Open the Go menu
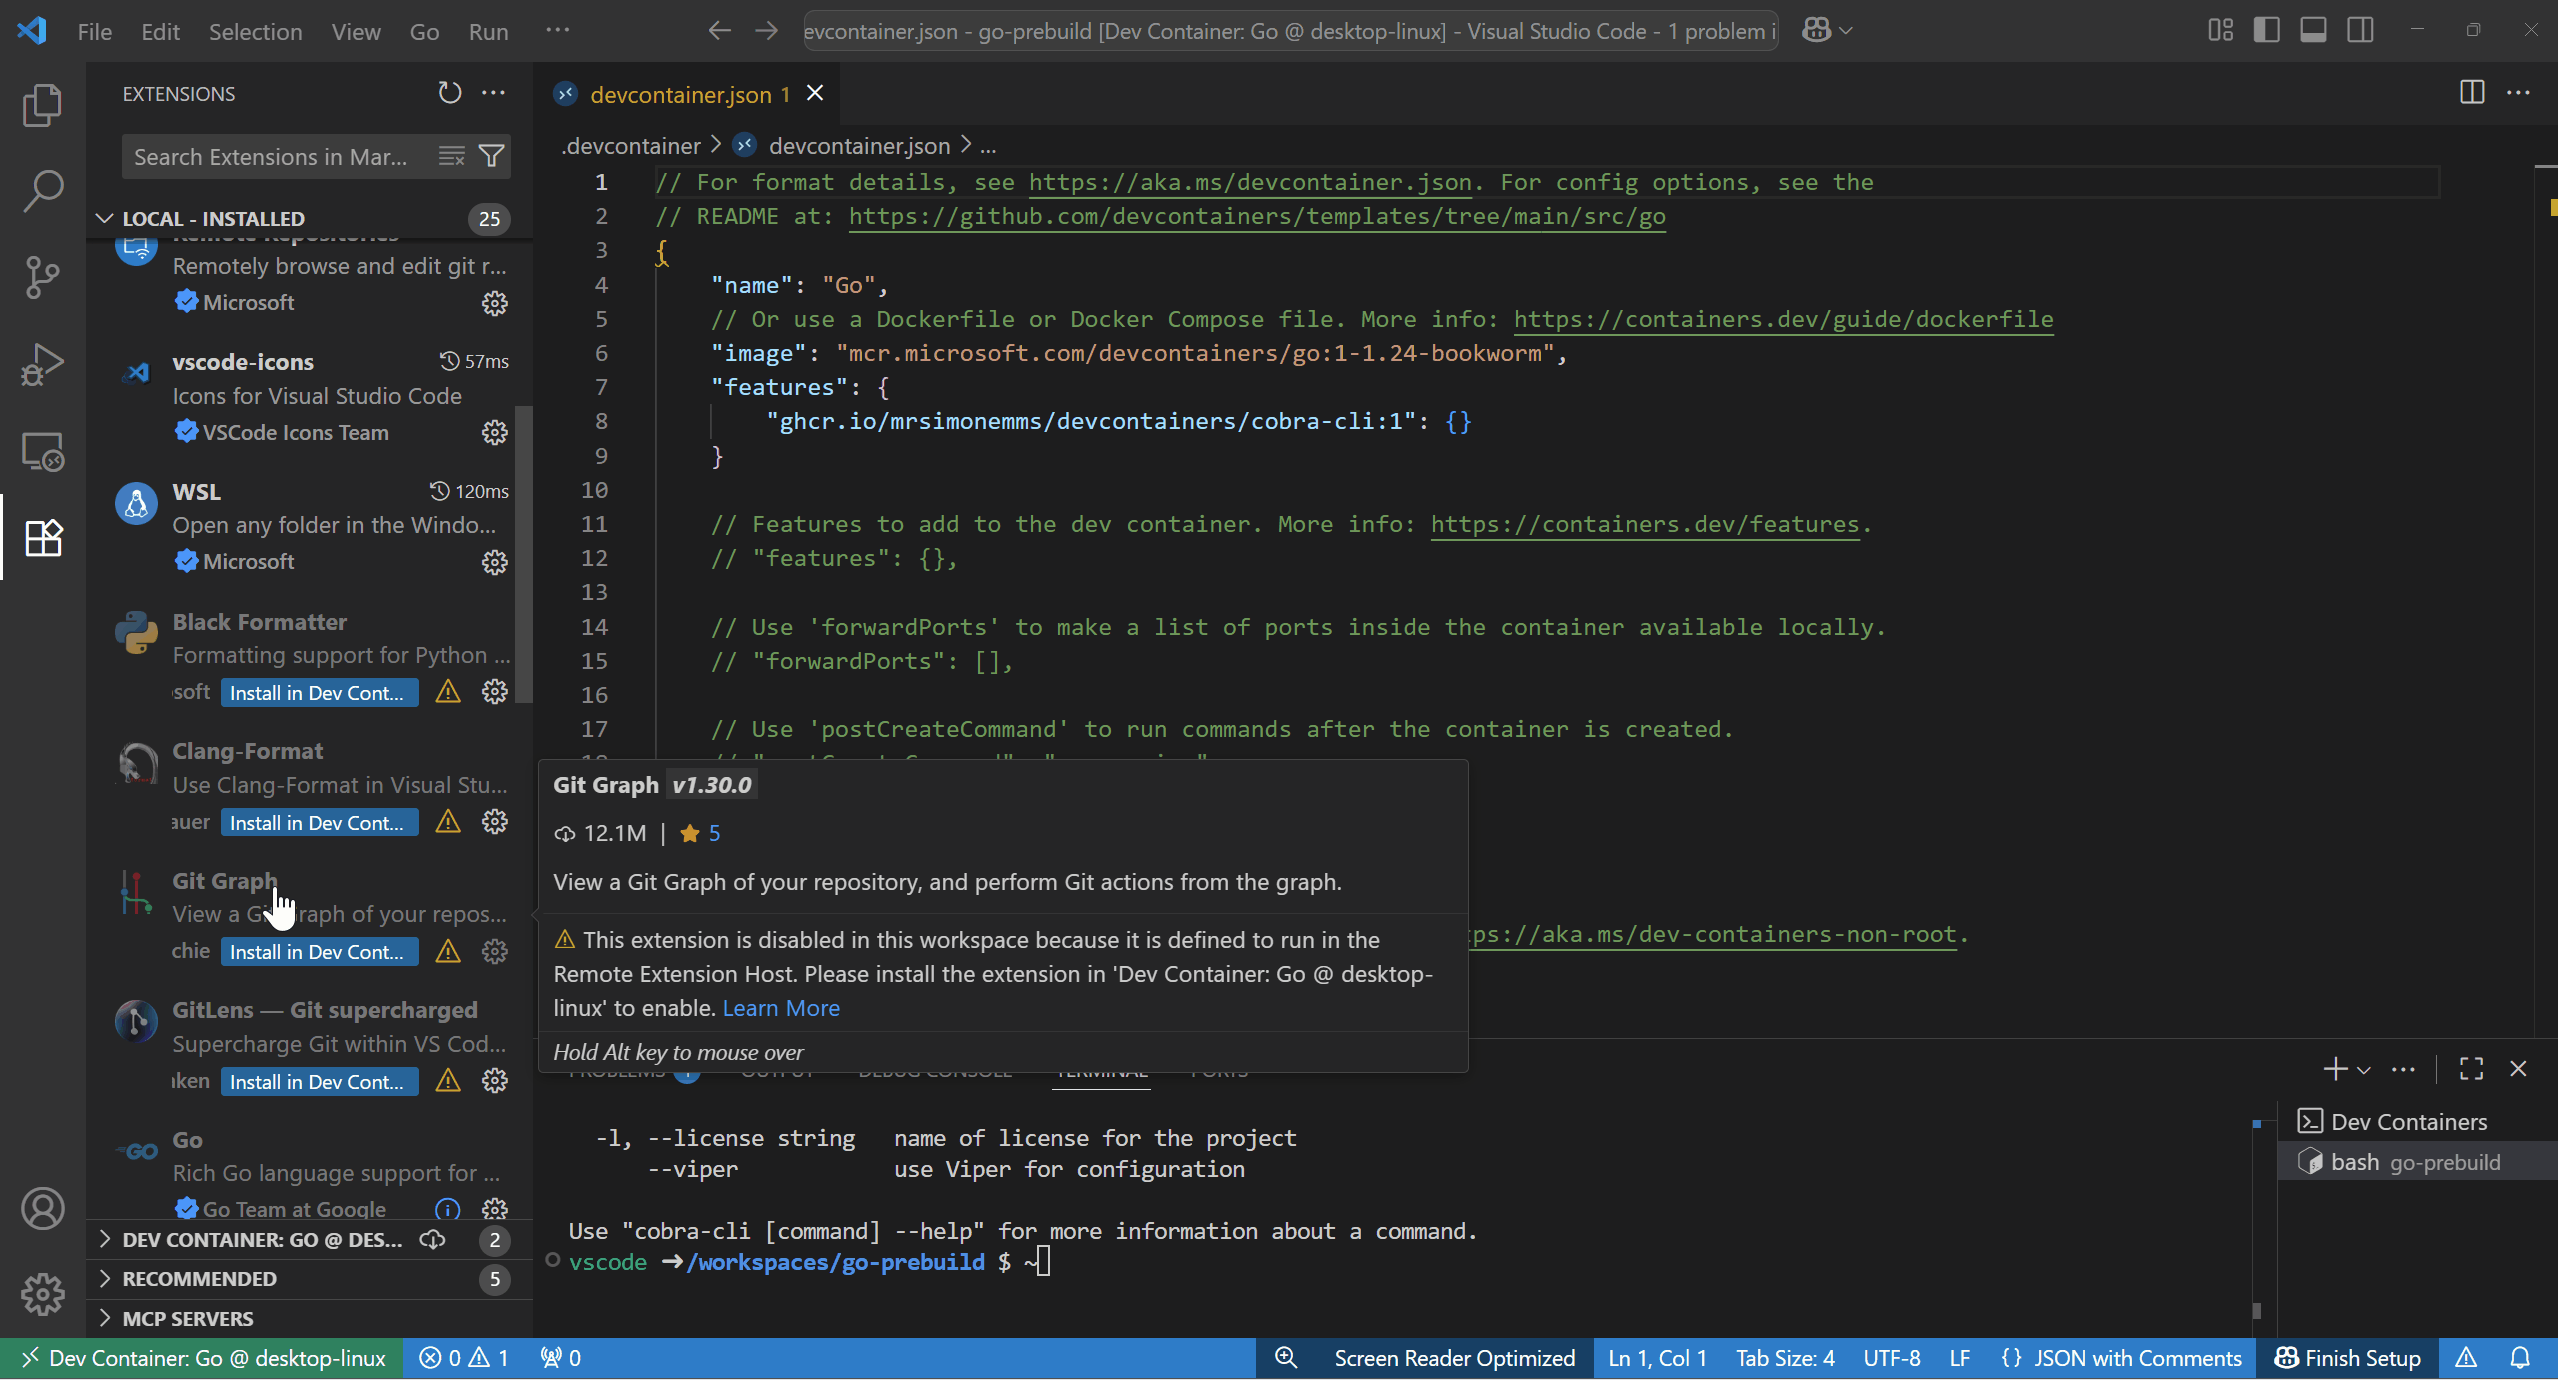 (424, 31)
